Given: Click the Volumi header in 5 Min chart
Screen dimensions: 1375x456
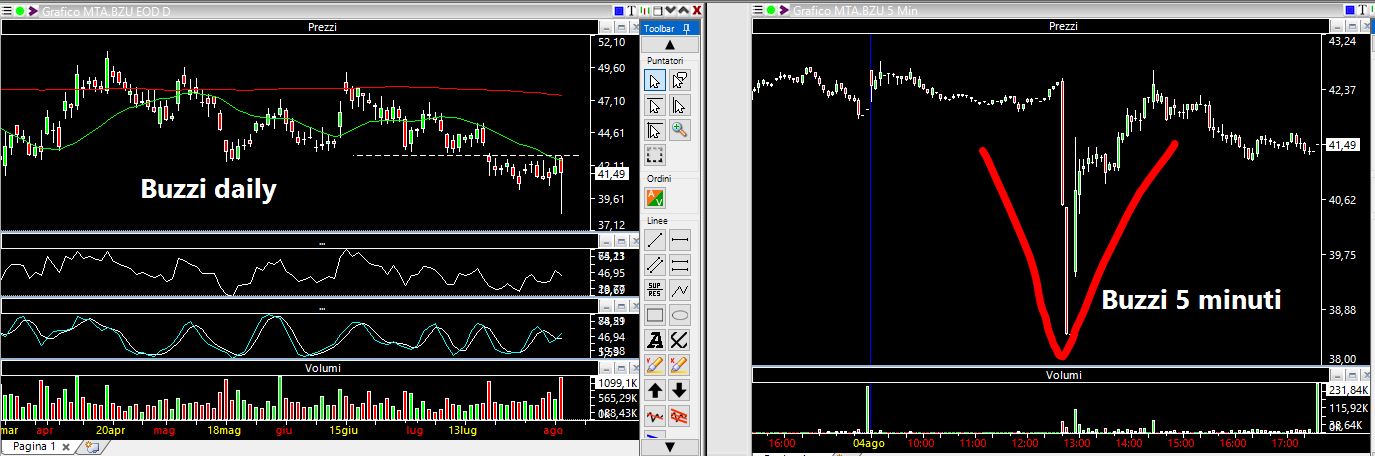Looking at the screenshot, I should pos(1064,375).
